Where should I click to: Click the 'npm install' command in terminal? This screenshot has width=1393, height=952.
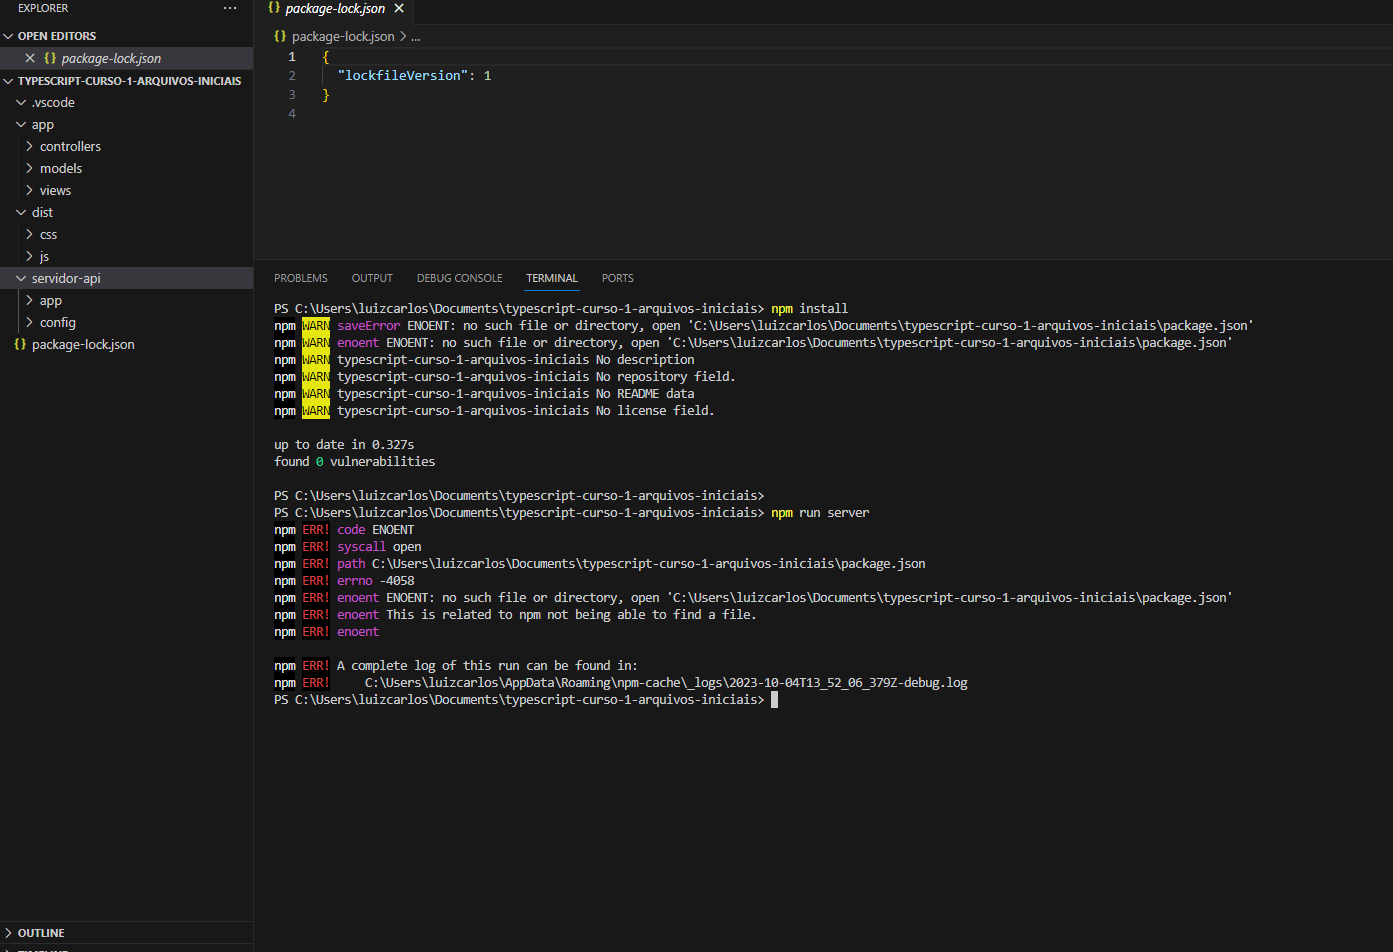(809, 308)
